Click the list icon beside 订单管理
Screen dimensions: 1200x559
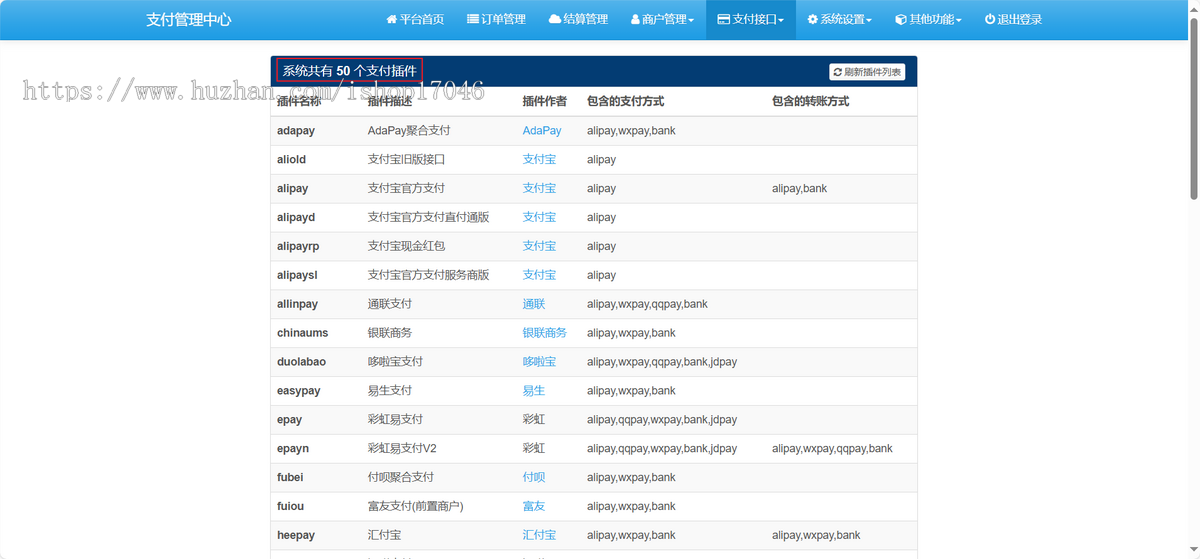click(472, 20)
